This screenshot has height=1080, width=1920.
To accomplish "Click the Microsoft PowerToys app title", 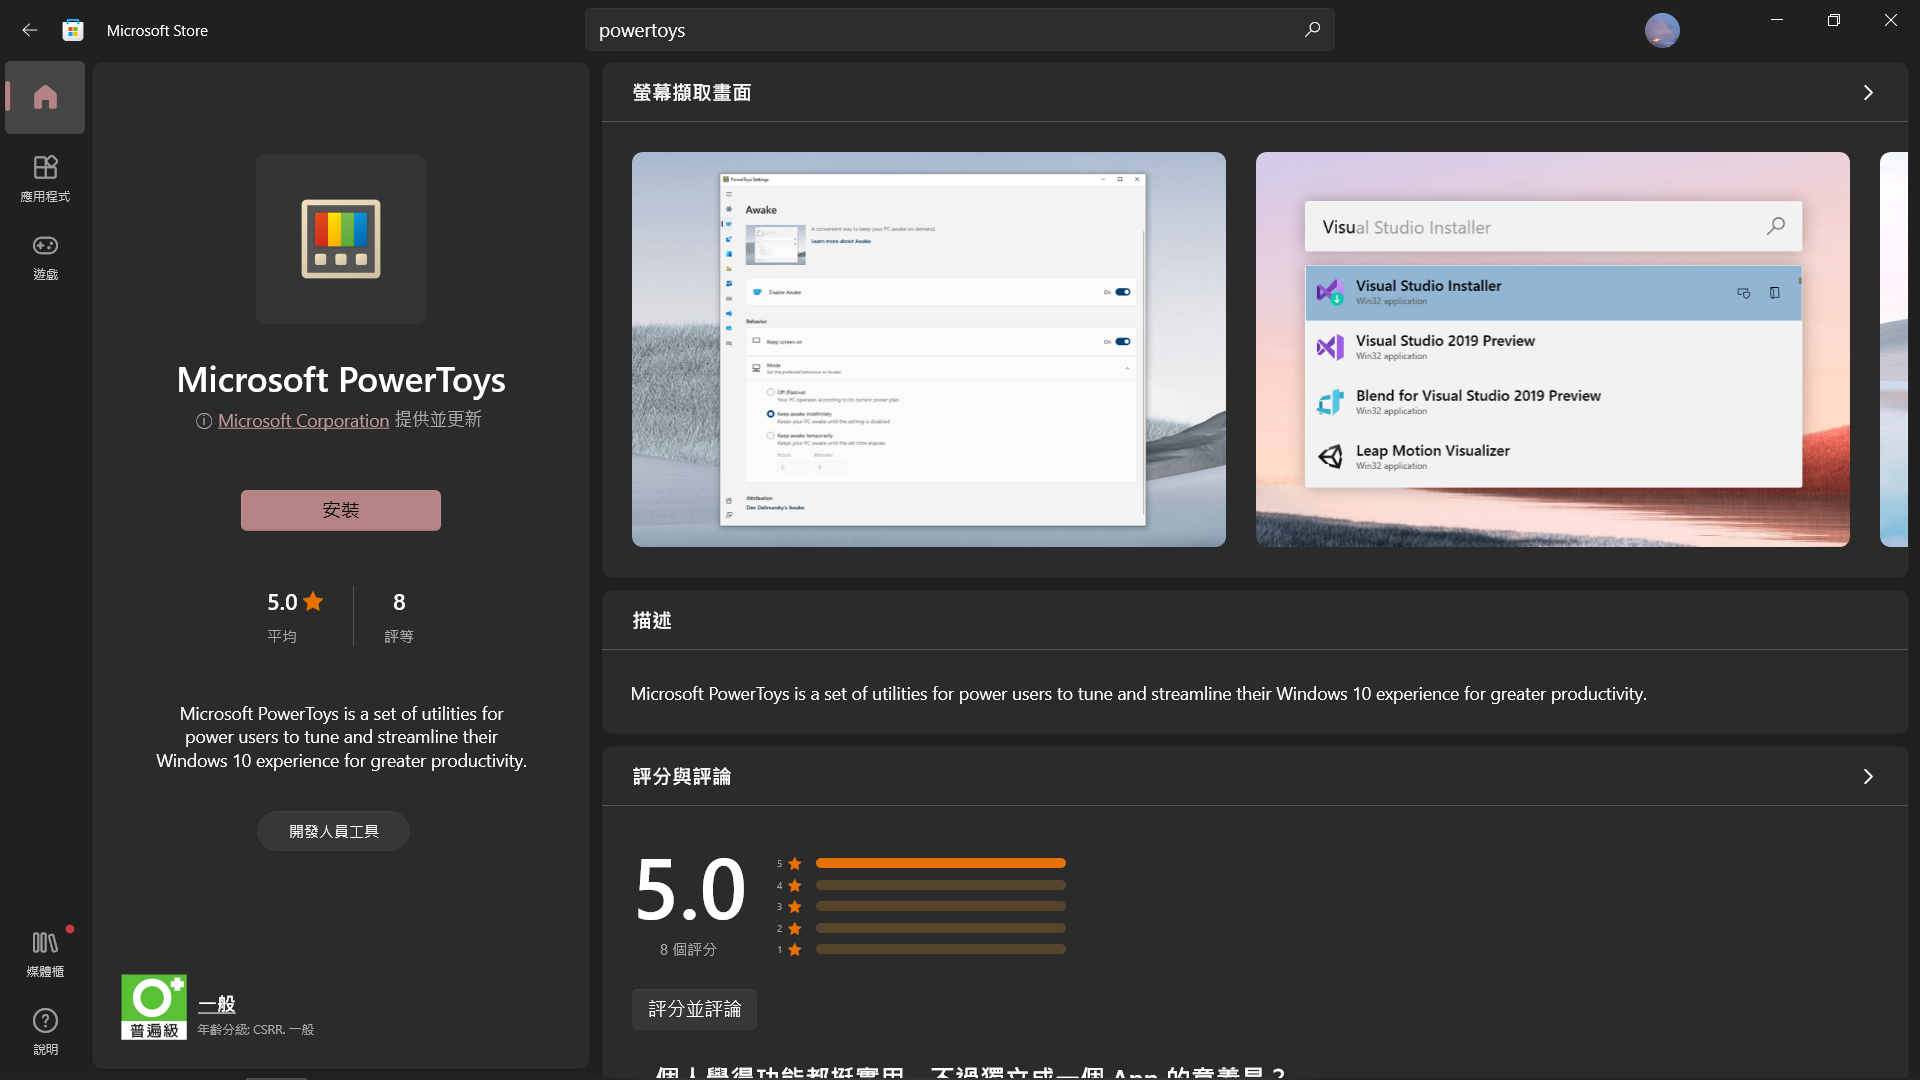I will point(341,380).
